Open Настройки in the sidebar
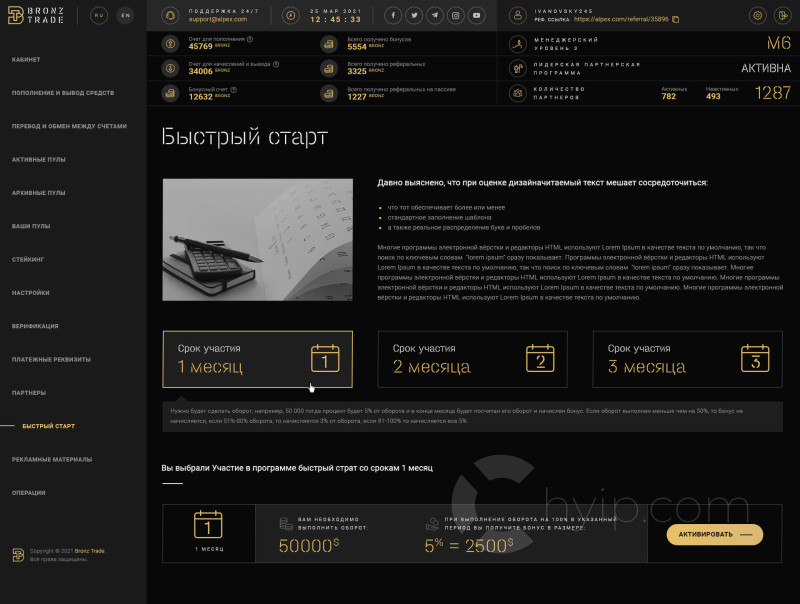Viewport: 800px width, 604px height. (31, 293)
